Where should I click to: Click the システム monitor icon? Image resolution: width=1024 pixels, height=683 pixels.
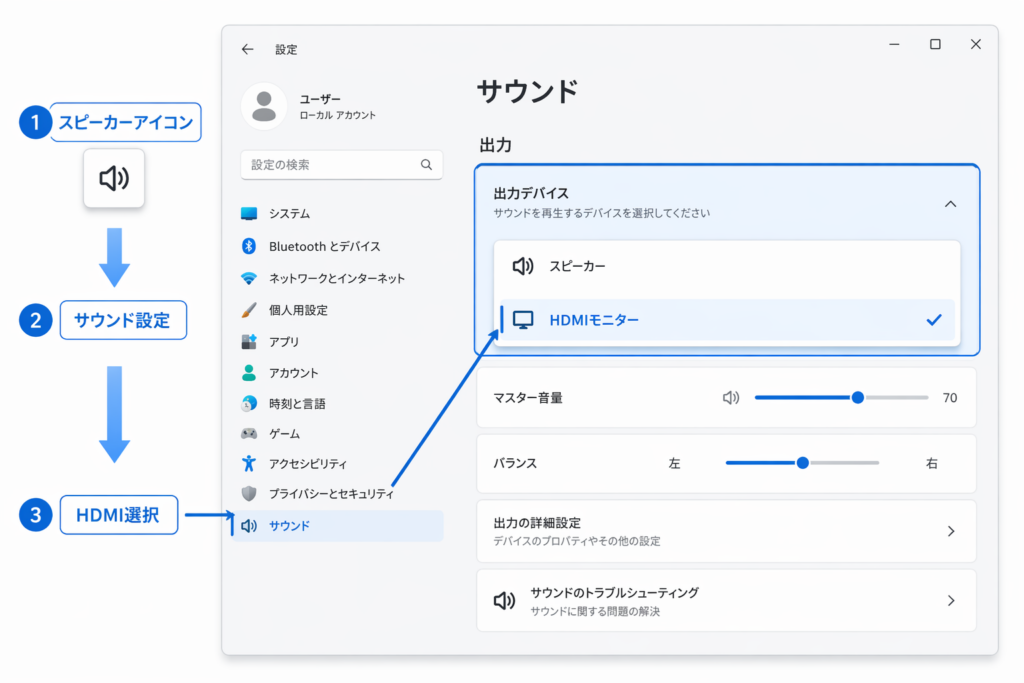pyautogui.click(x=249, y=214)
